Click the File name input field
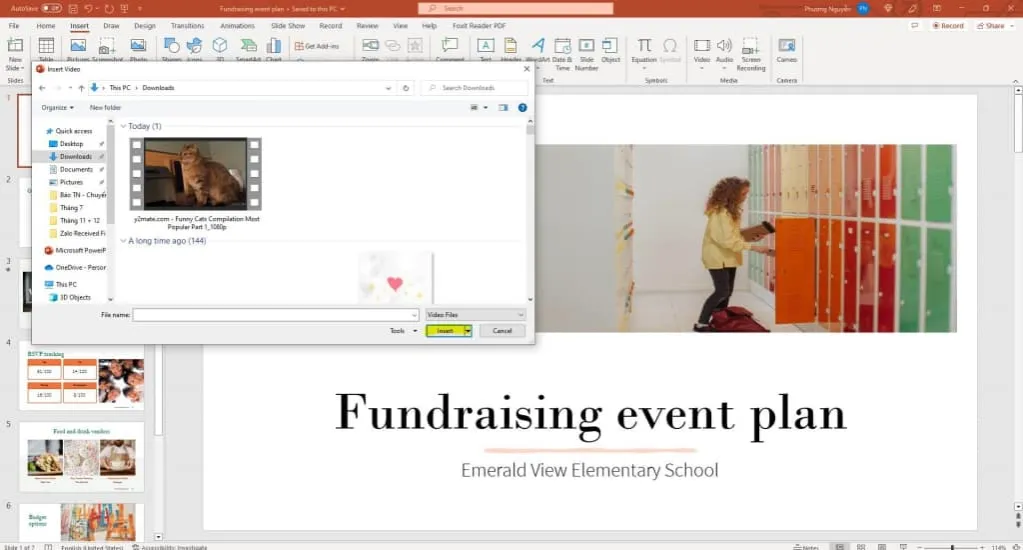1023x550 pixels. click(x=275, y=315)
